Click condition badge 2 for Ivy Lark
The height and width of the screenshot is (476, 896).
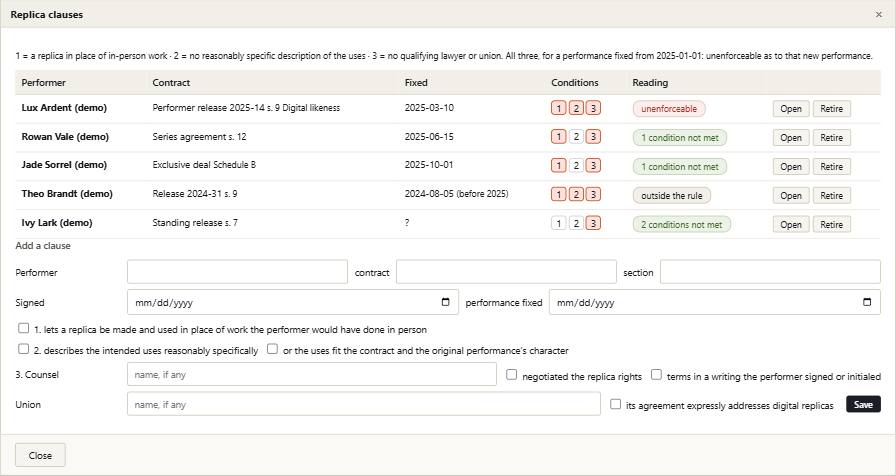[x=577, y=223]
